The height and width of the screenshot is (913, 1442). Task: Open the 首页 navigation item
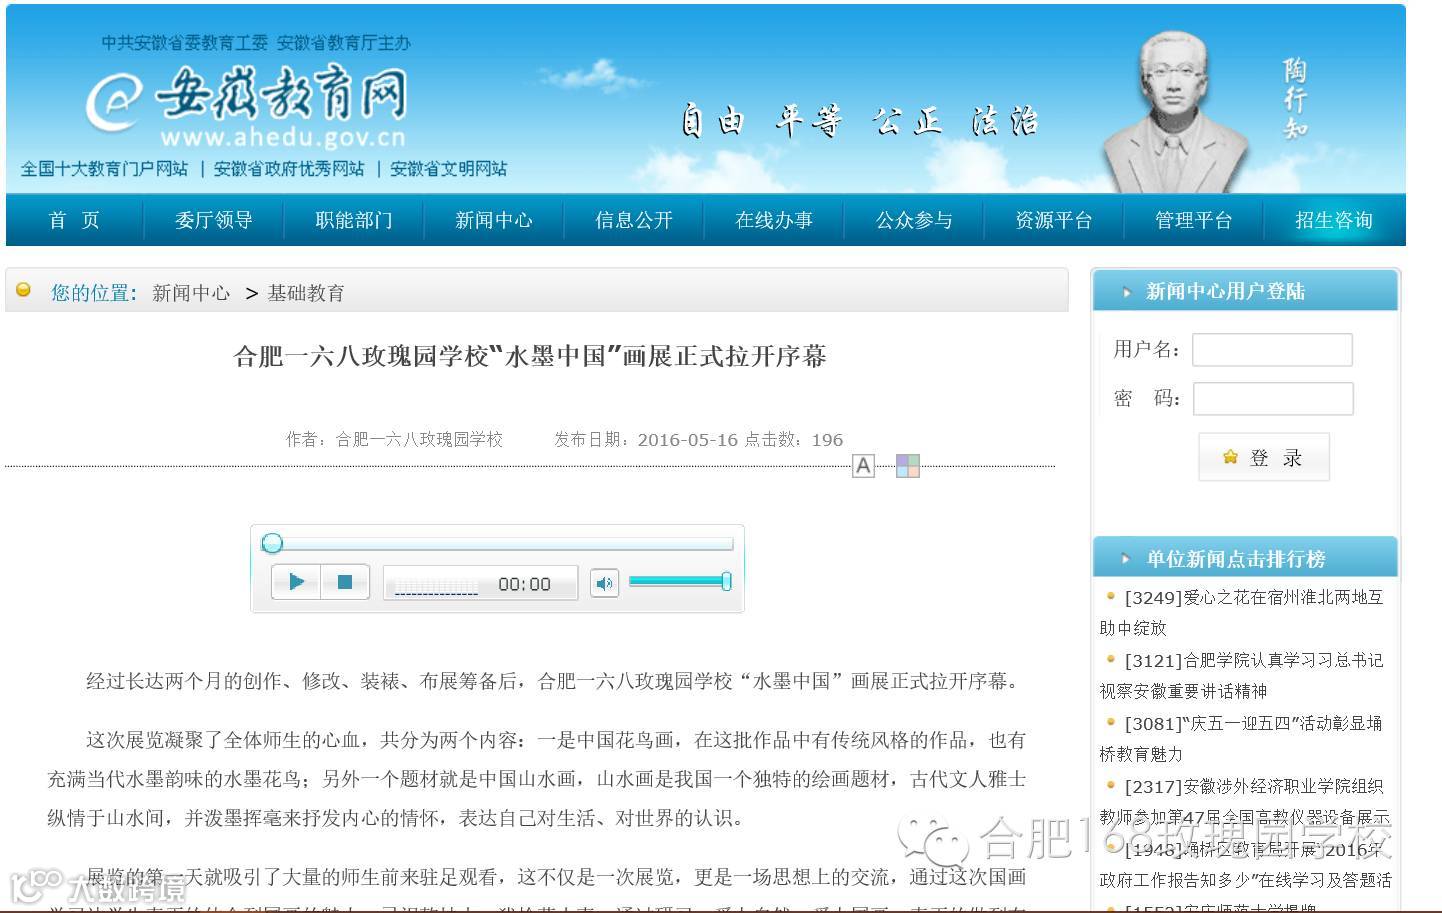75,220
